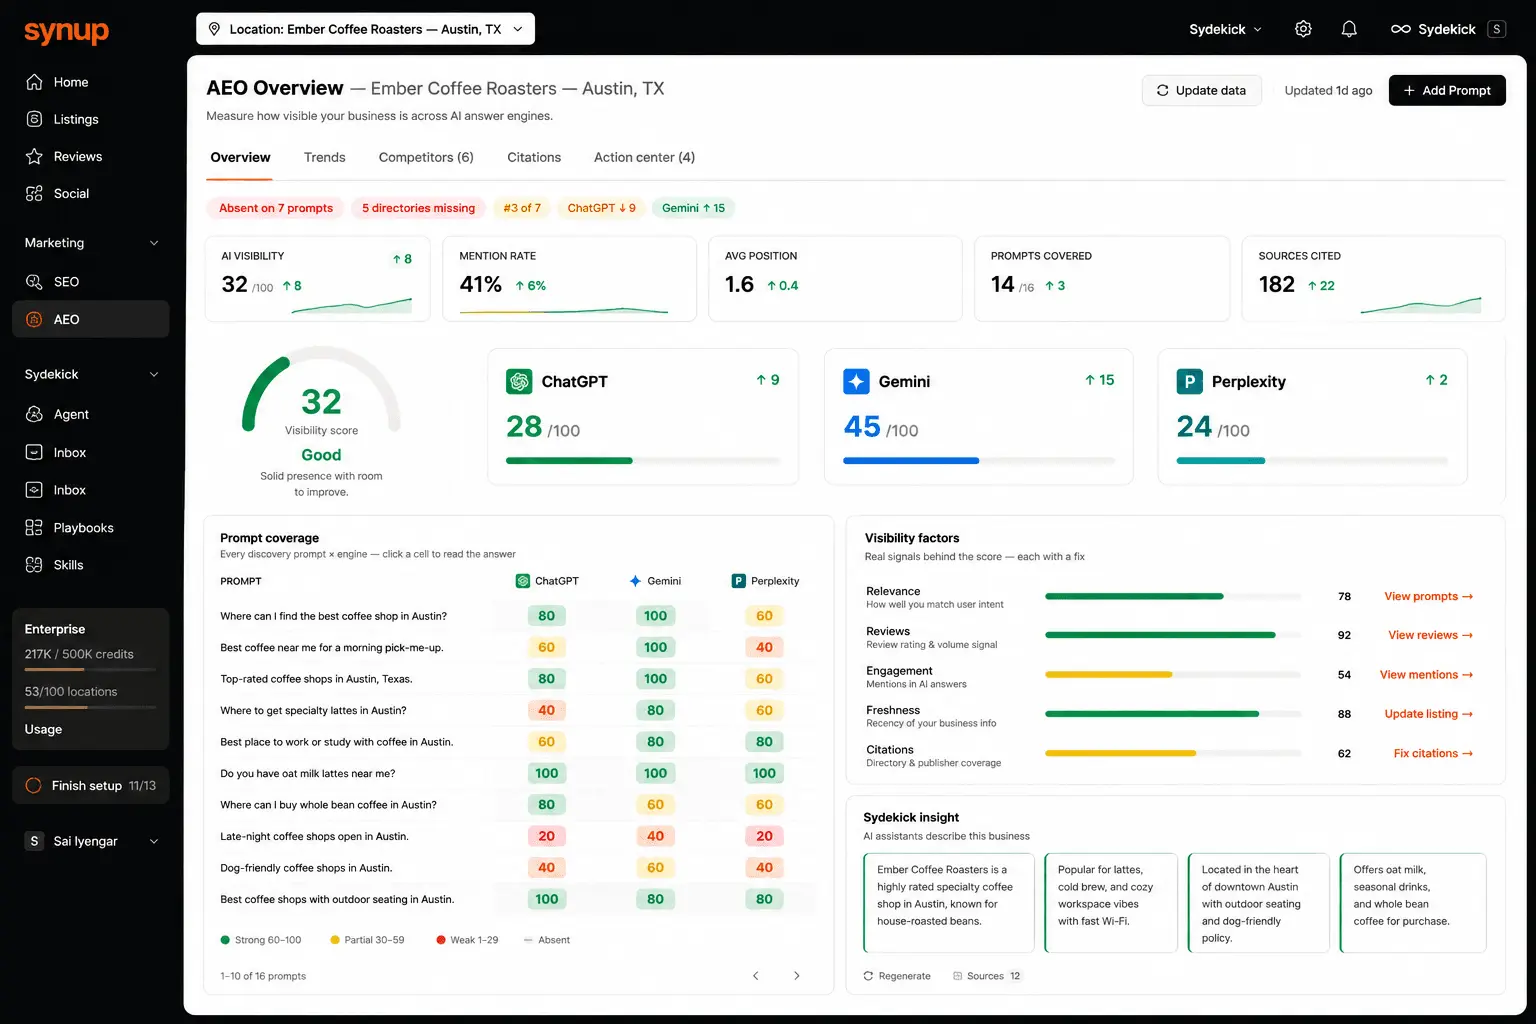Show notifications with the bell icon
Screen dimensions: 1536x1024
(1349, 29)
